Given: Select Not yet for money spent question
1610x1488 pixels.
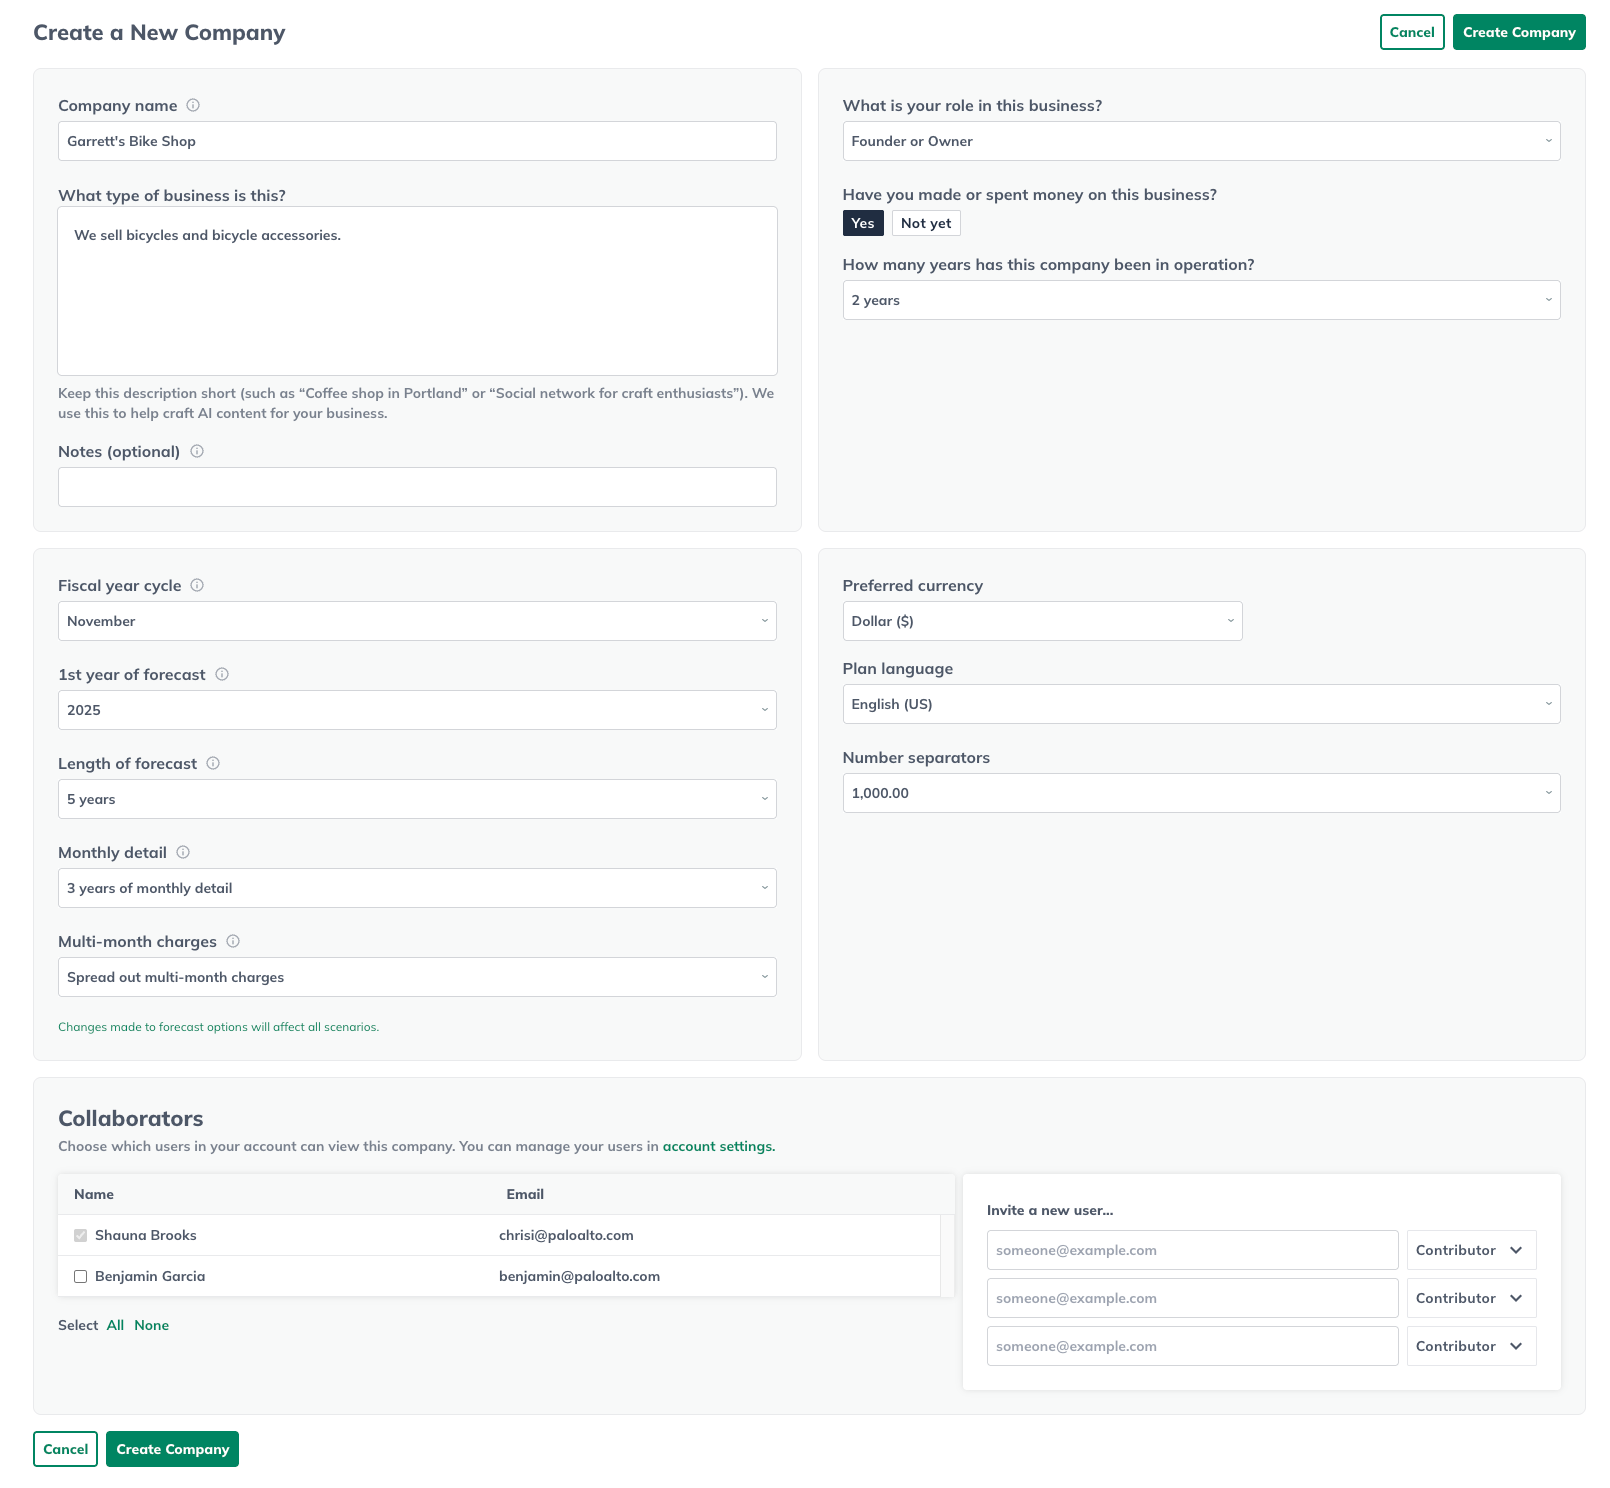Looking at the screenshot, I should (x=925, y=223).
